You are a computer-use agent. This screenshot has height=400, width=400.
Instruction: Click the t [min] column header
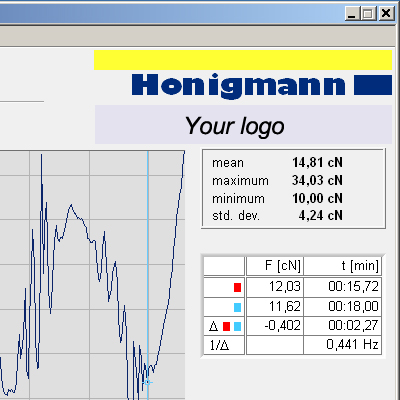(343, 266)
